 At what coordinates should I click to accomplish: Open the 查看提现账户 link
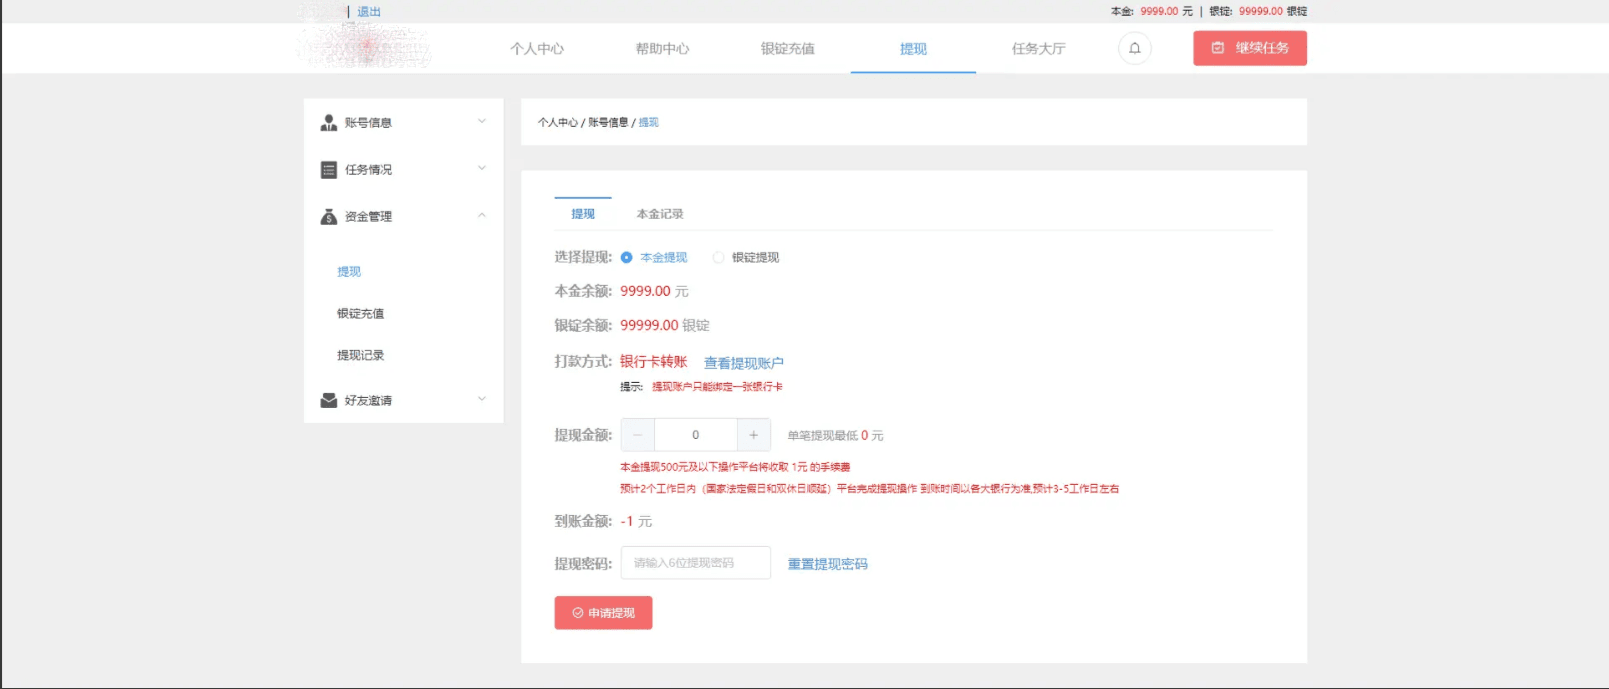[x=743, y=363]
